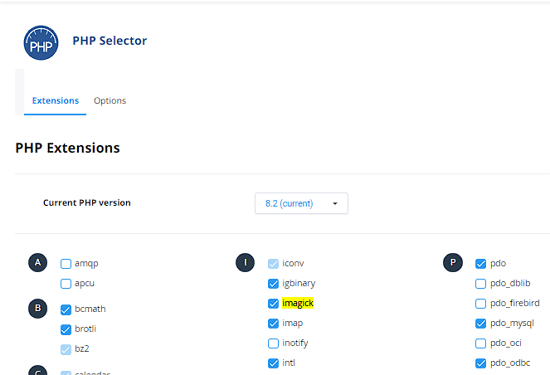This screenshot has height=375, width=550.
Task: Click the PHP Selector logo icon
Action: tap(41, 43)
